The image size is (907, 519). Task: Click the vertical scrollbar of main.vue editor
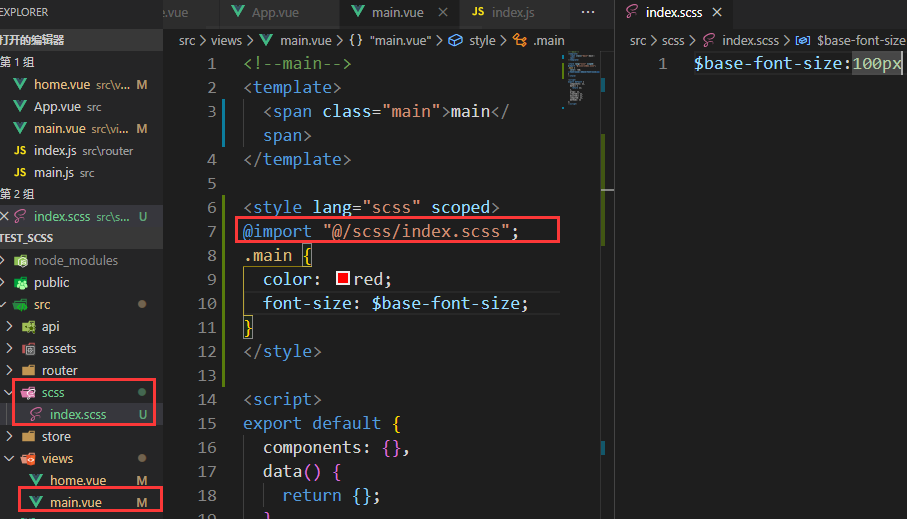pyautogui.click(x=607, y=284)
